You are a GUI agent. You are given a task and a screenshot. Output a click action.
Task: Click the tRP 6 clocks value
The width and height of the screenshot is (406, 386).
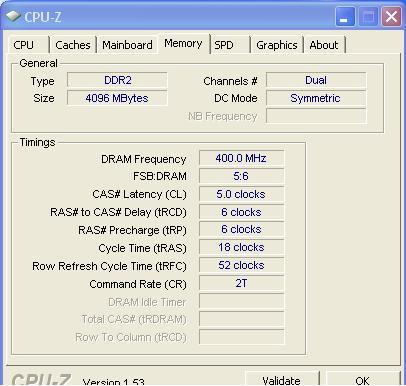pos(242,230)
